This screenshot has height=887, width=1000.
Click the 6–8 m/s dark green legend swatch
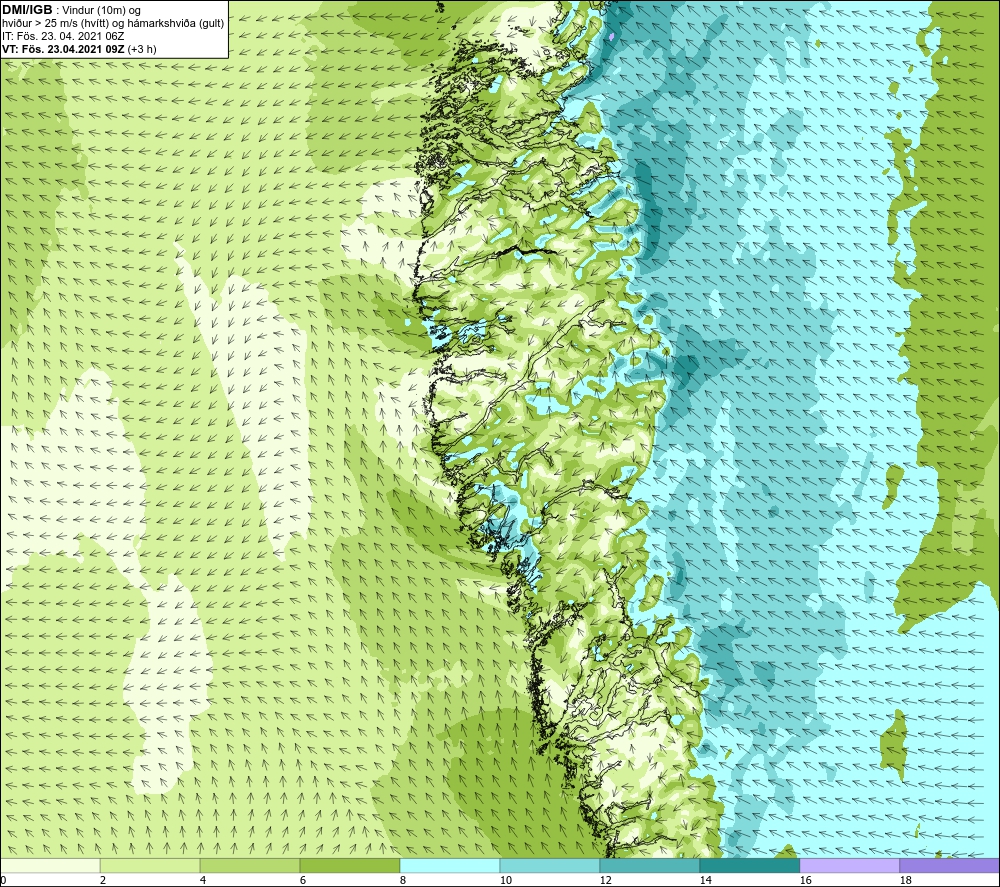(x=350, y=865)
